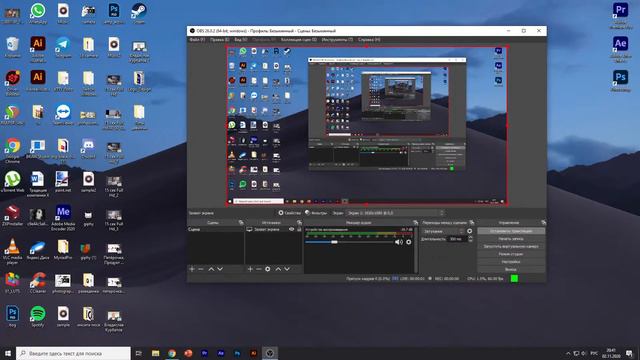This screenshot has width=640, height=360.
Task: Start recording from the Controls panel
Action: coord(511,239)
